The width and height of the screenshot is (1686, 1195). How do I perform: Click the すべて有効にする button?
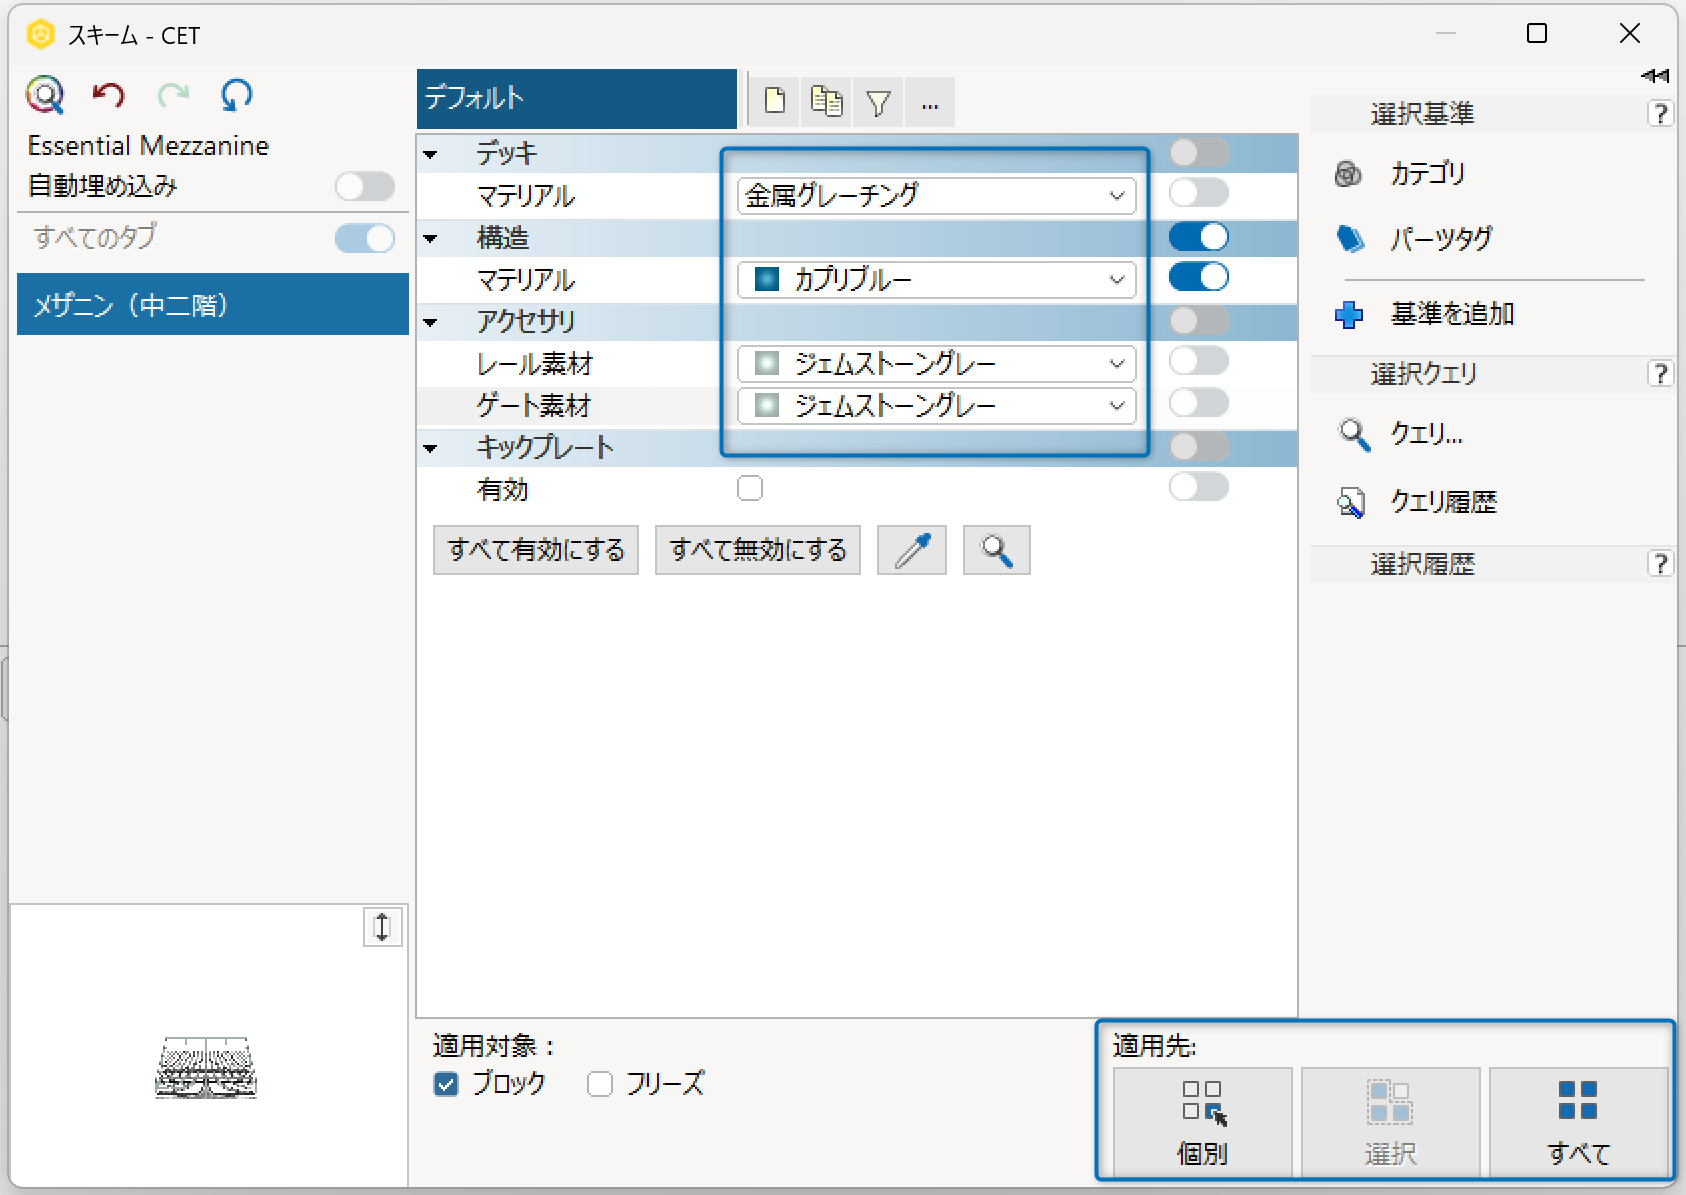[x=536, y=550]
